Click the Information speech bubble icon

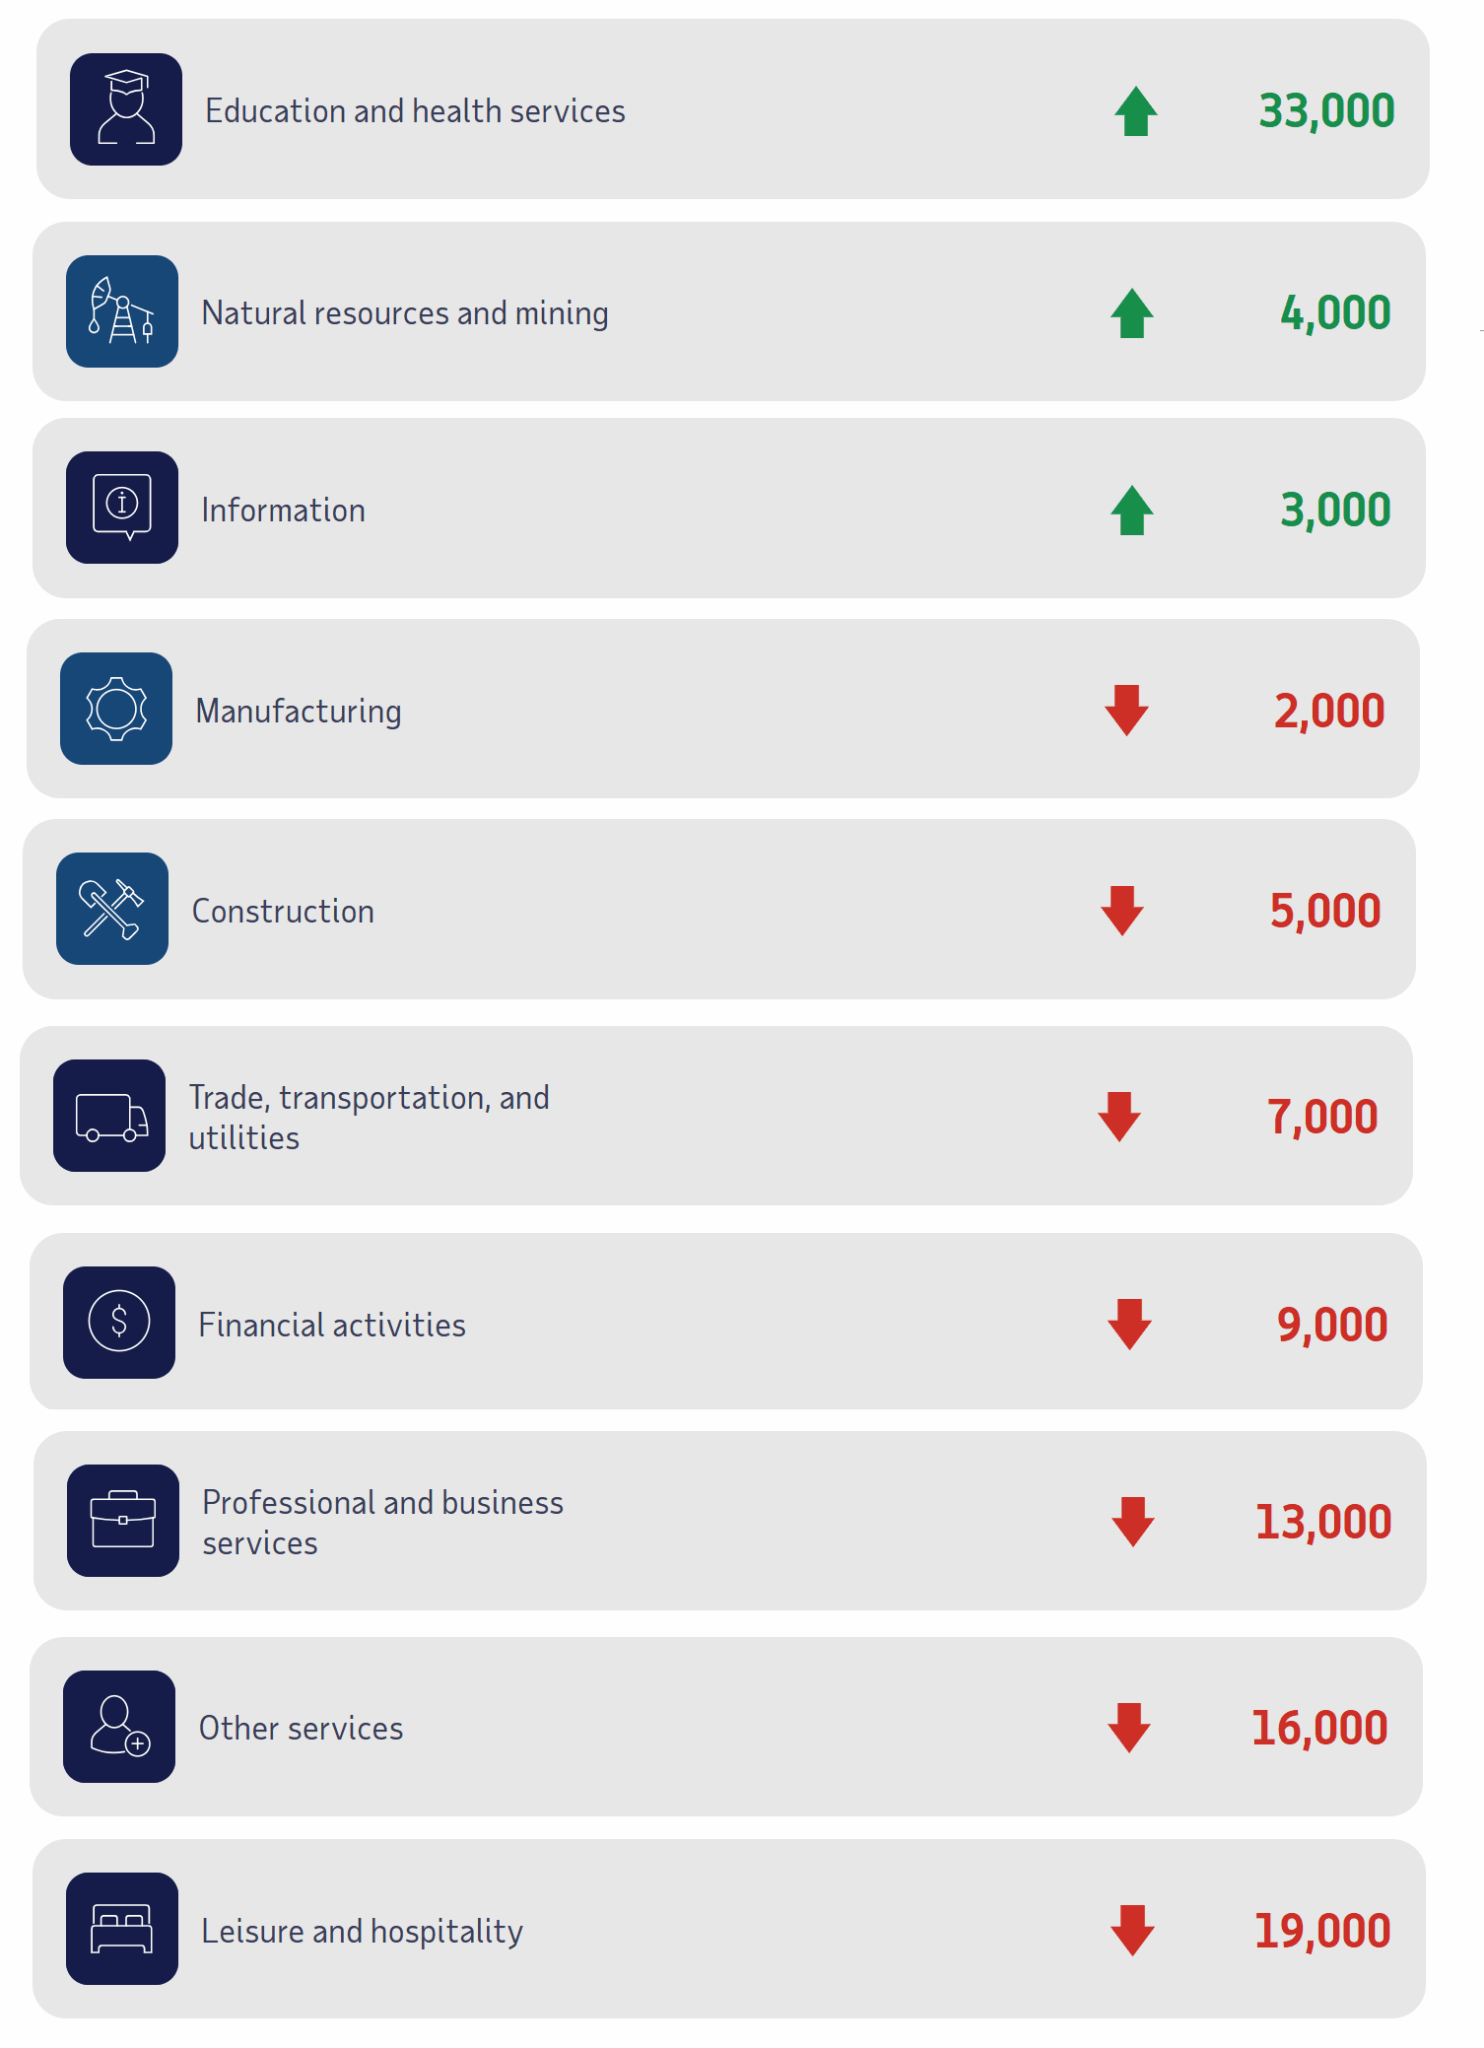pos(122,507)
